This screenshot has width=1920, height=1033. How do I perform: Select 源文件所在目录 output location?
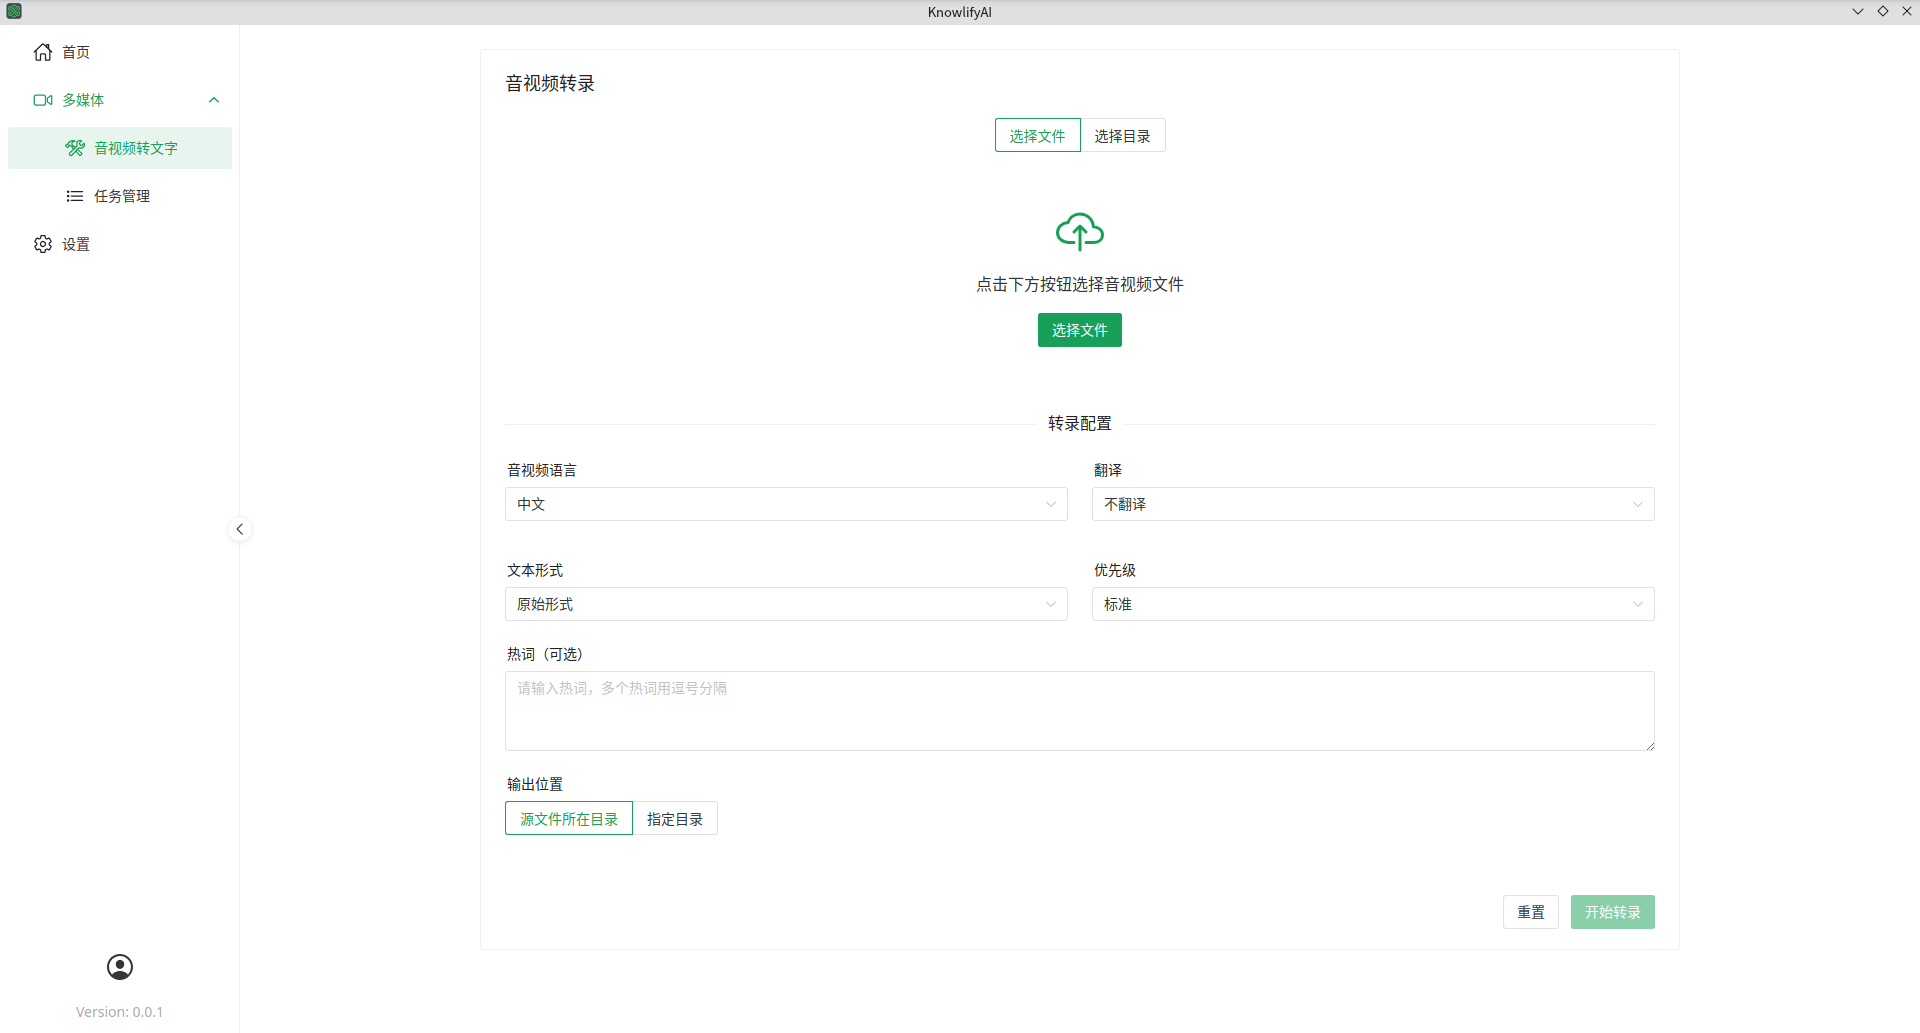pos(569,819)
